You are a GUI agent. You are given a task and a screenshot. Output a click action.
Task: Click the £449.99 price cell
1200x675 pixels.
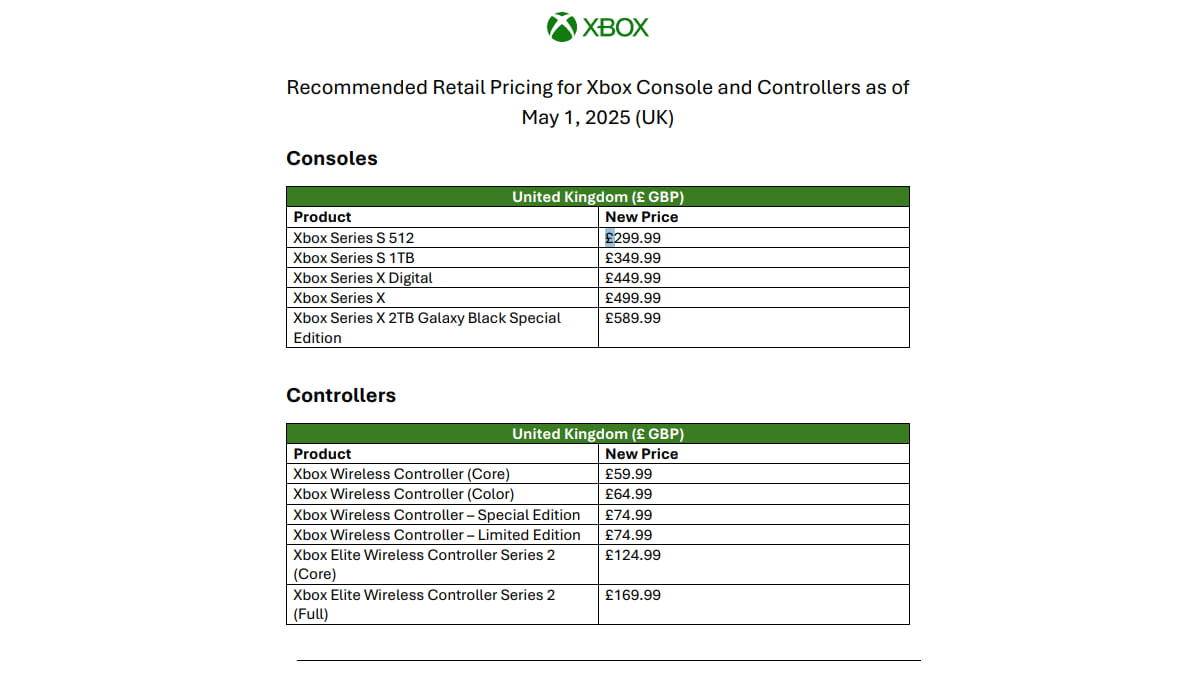633,278
